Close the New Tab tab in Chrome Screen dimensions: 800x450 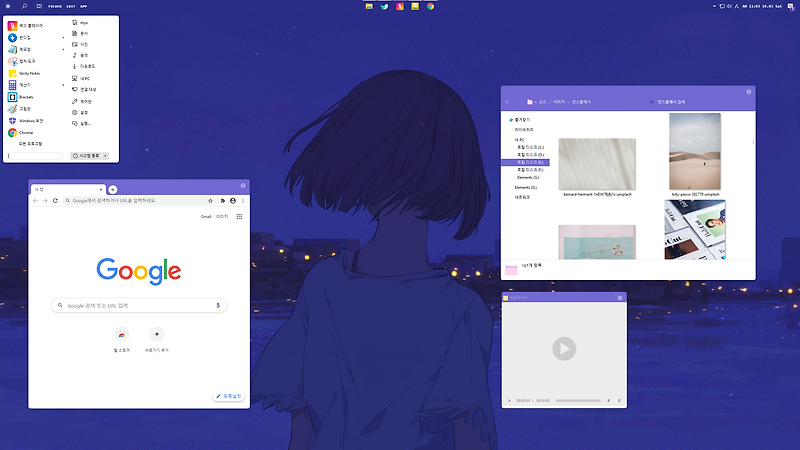101,189
